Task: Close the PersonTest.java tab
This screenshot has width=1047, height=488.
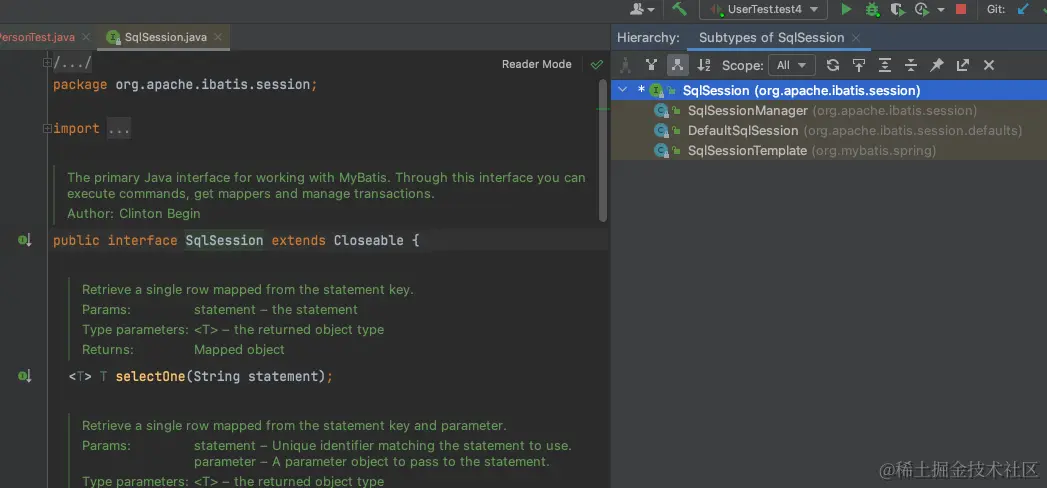Action: coord(87,37)
